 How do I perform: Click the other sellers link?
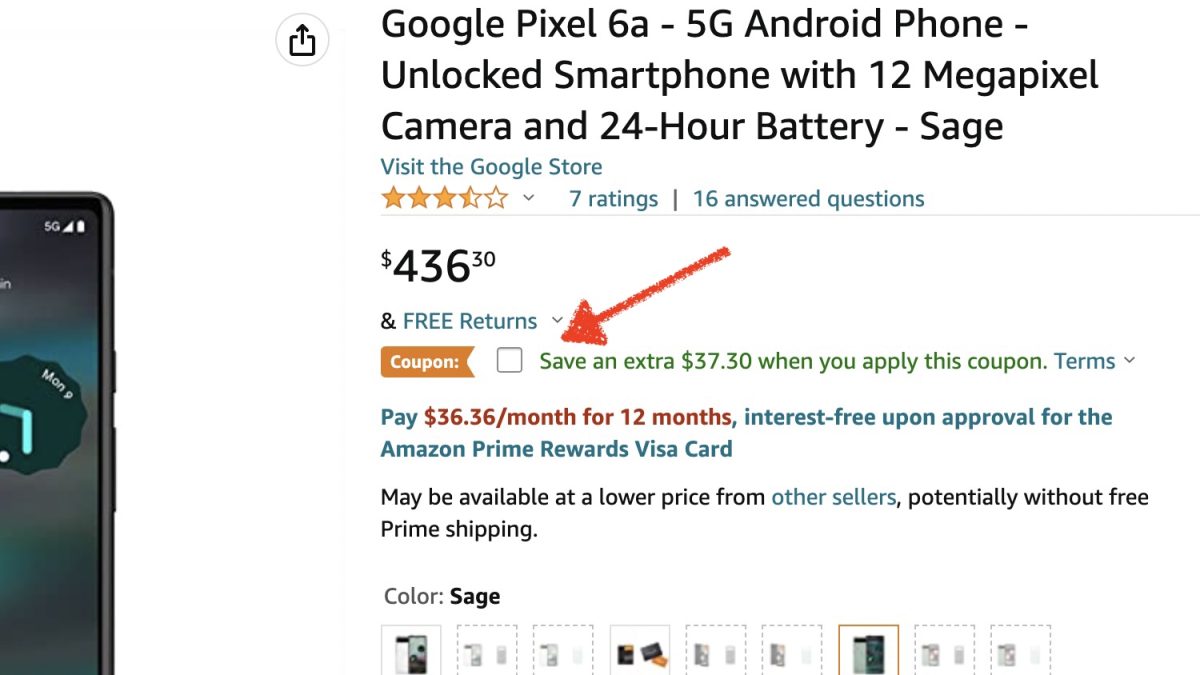click(833, 497)
